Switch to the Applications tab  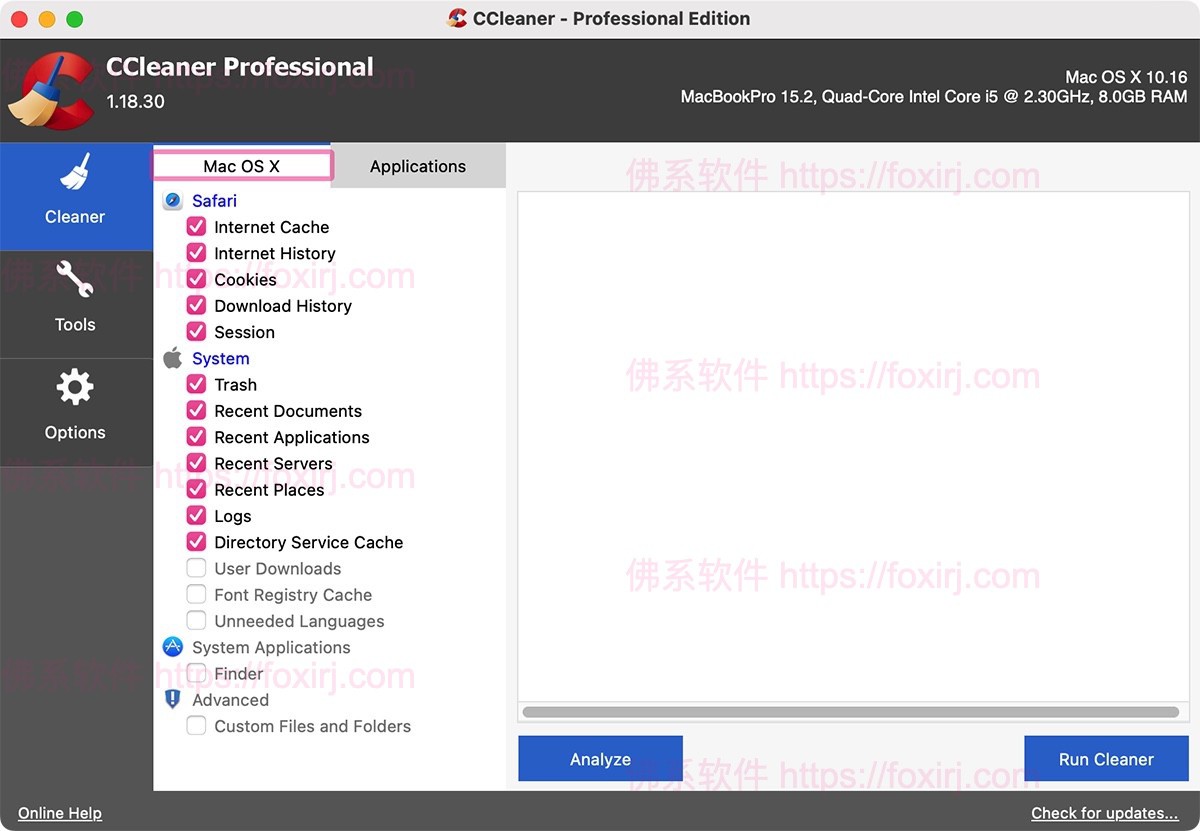(x=418, y=166)
